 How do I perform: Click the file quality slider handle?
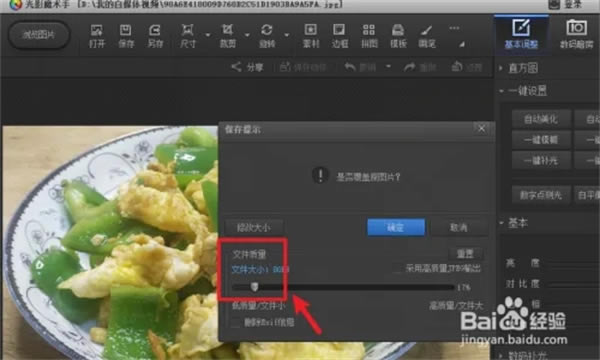click(254, 287)
